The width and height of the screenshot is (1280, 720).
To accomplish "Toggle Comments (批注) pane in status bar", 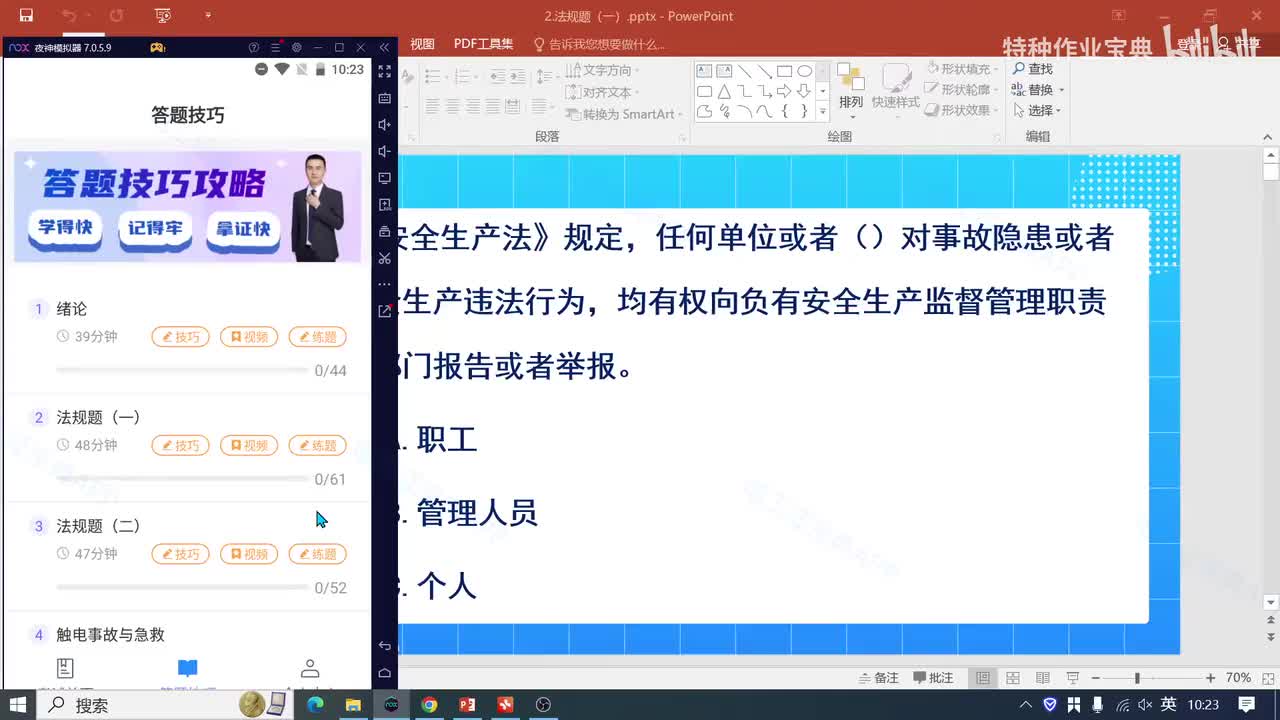I will (933, 678).
